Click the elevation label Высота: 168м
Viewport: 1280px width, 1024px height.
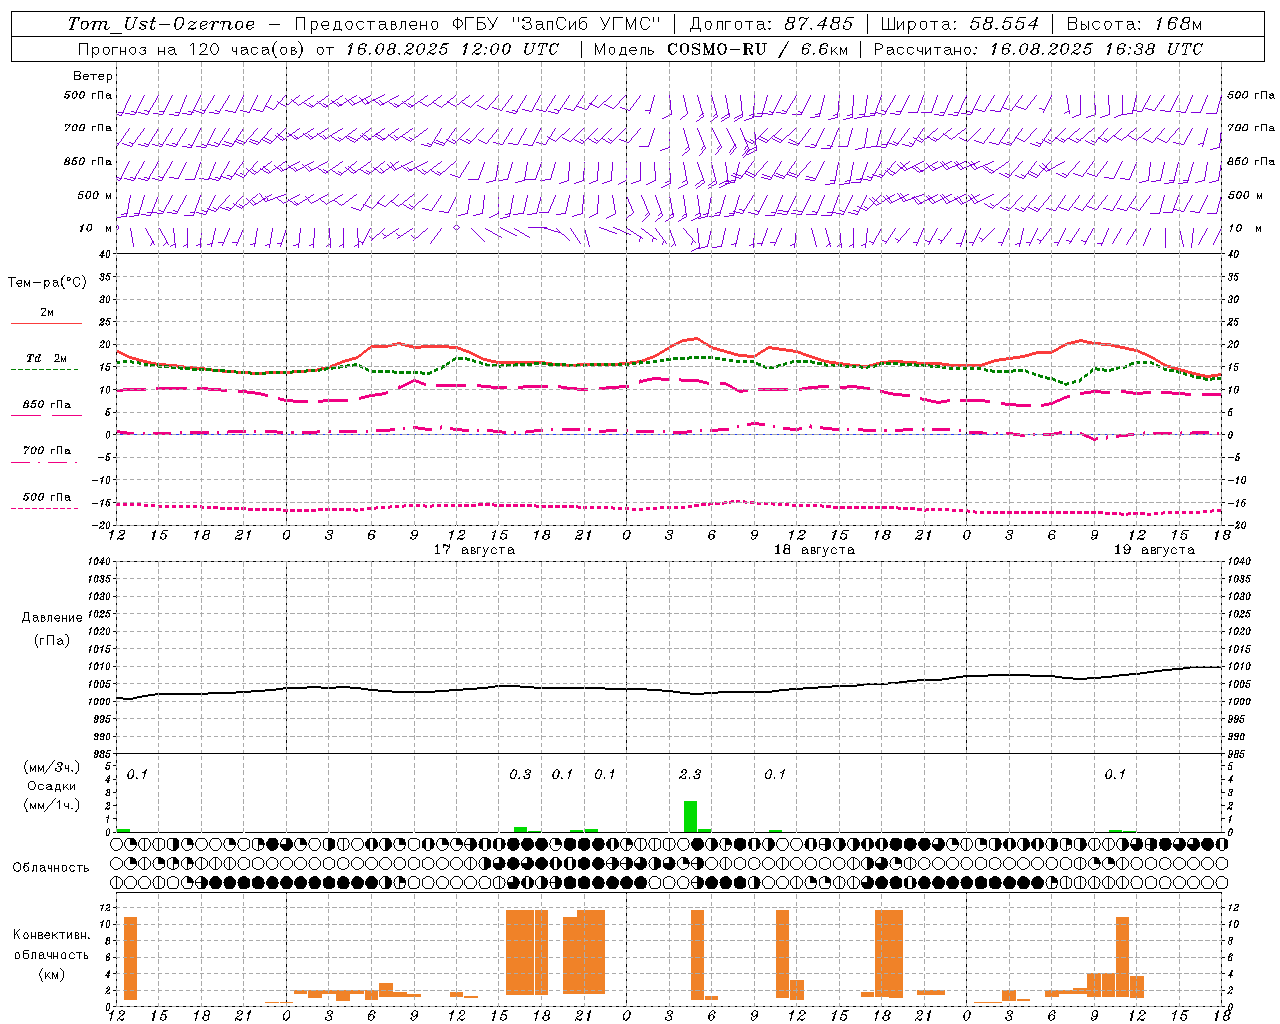pyautogui.click(x=1134, y=24)
